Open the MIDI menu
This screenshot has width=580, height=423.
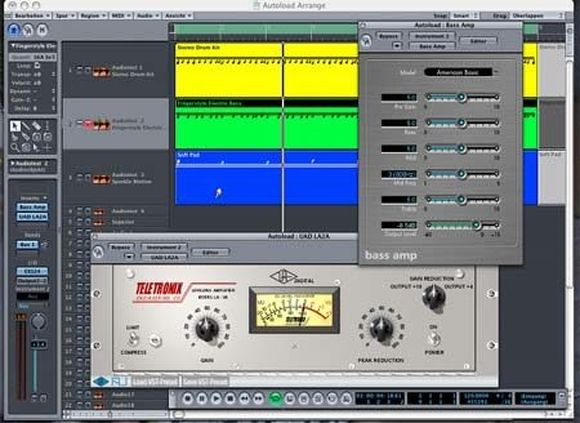pos(121,16)
